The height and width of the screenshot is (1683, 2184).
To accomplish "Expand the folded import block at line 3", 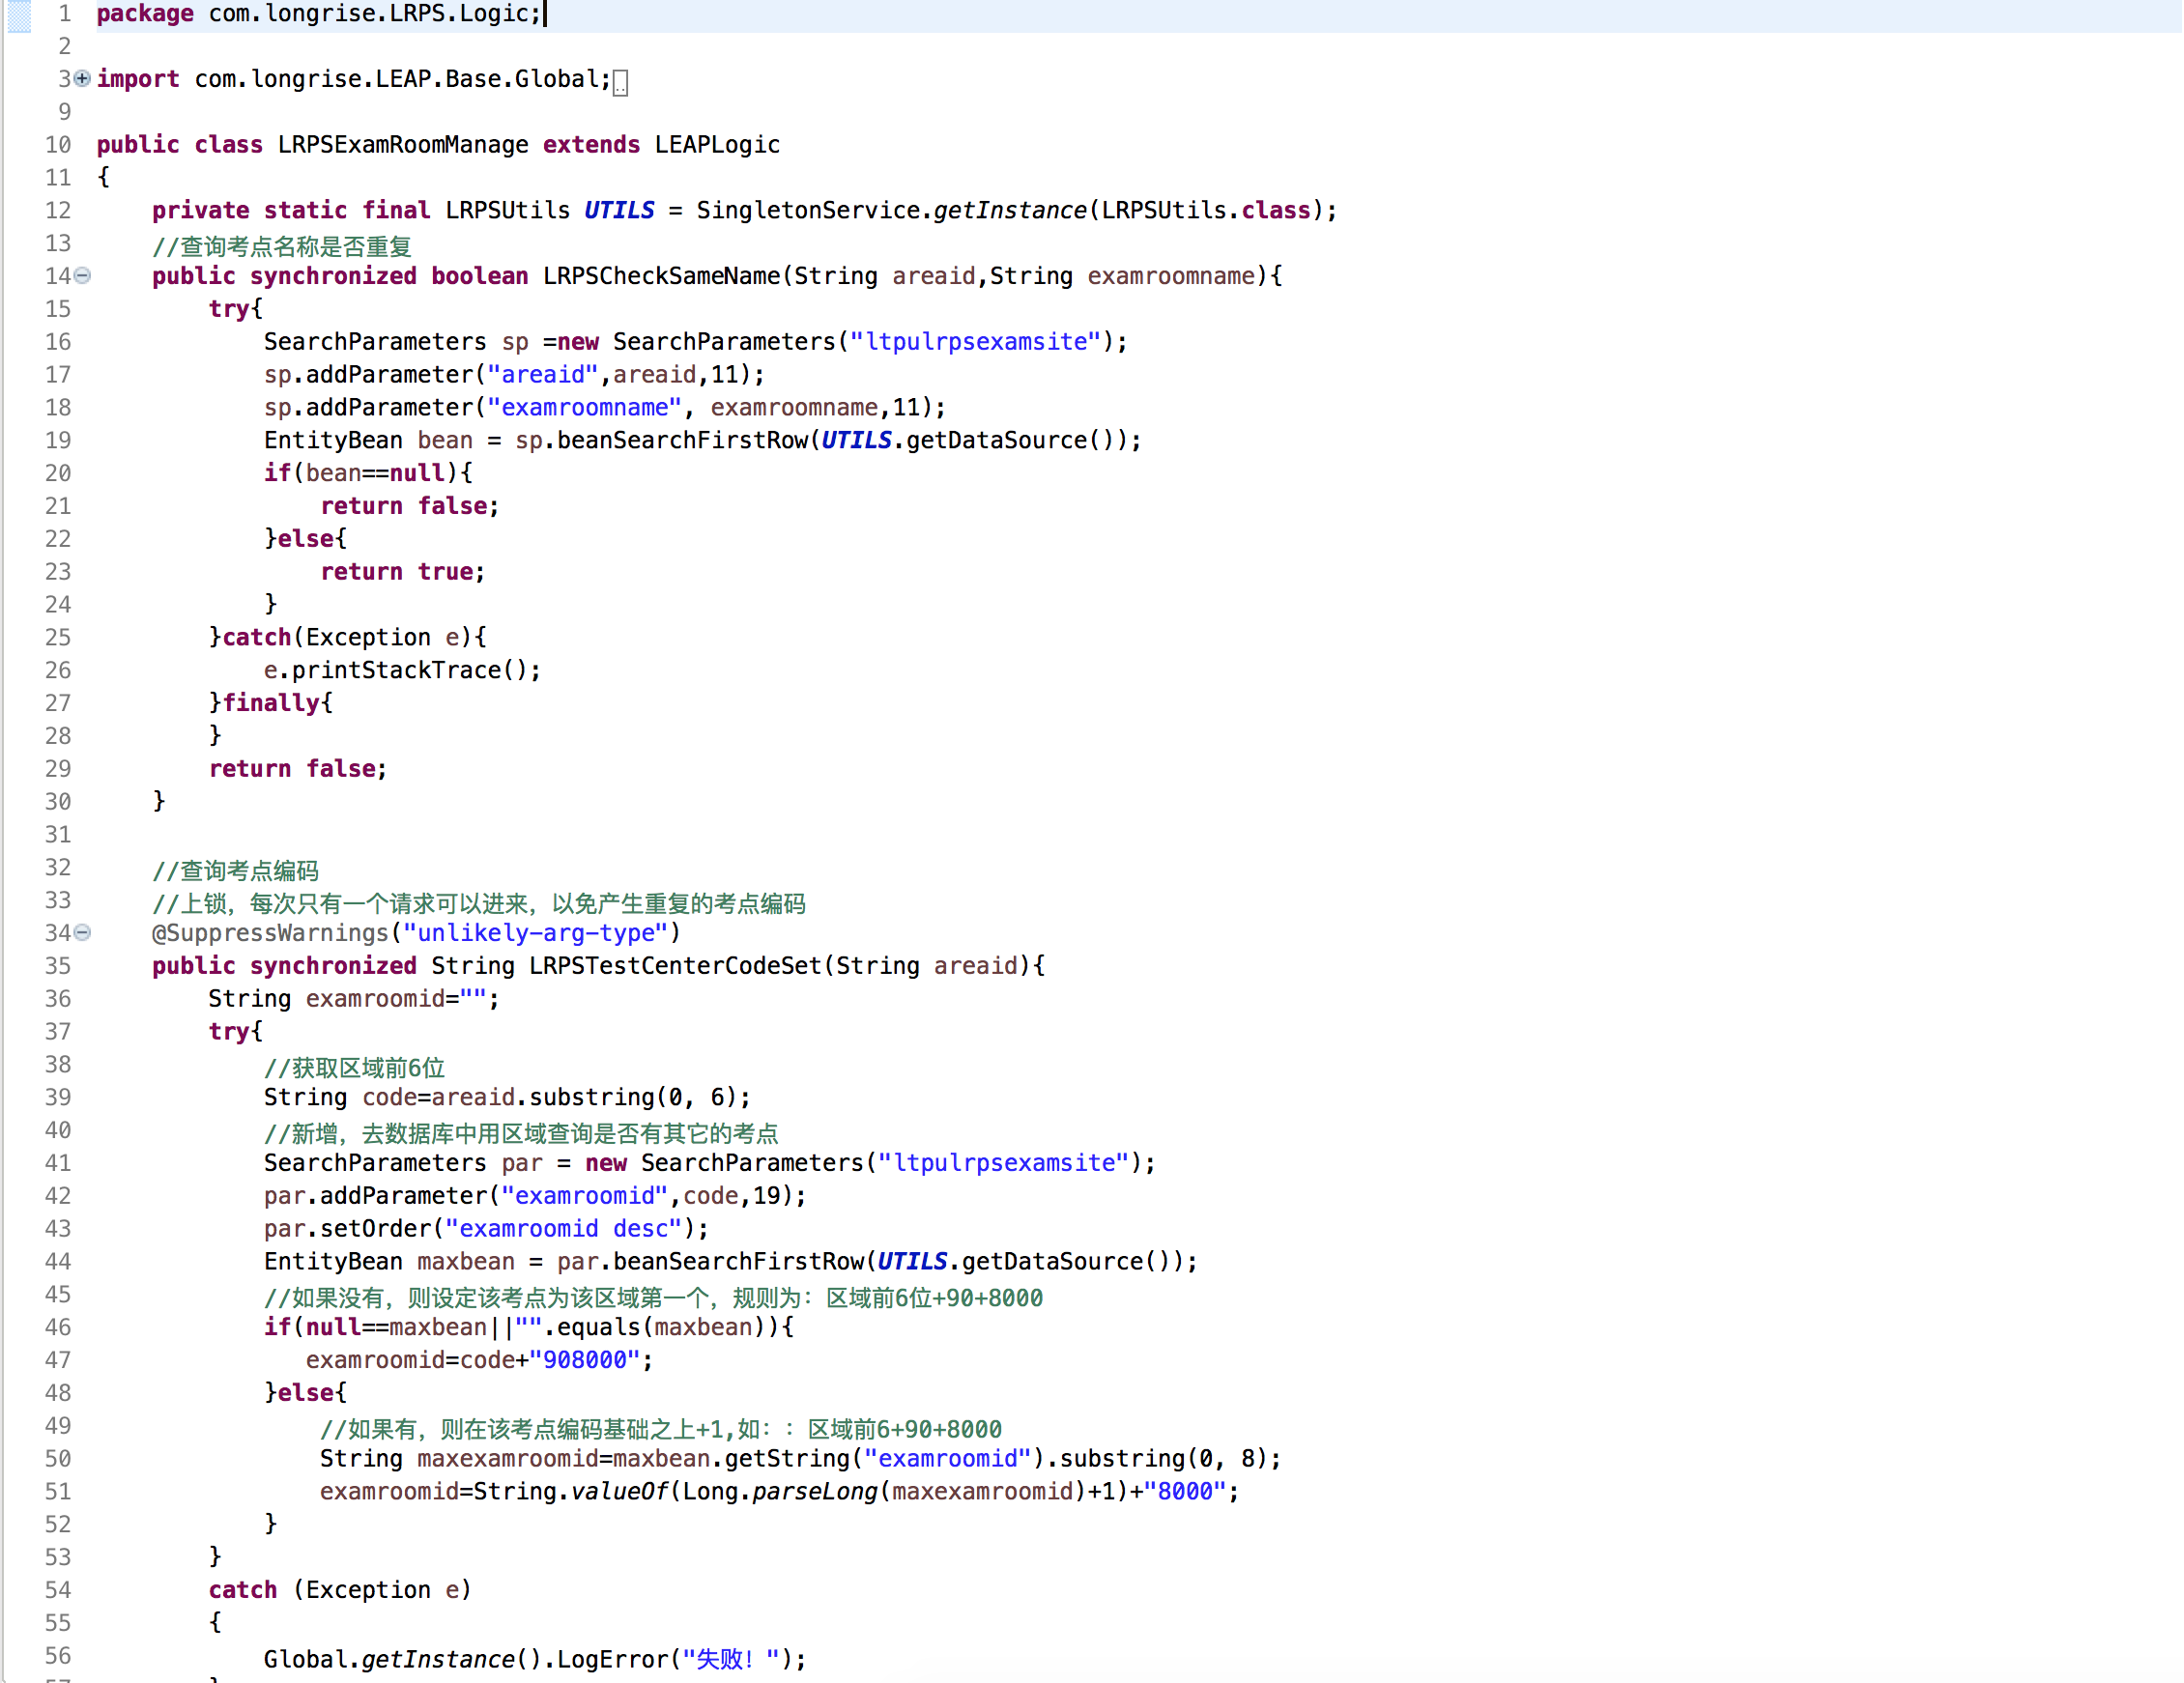I will pos(83,78).
